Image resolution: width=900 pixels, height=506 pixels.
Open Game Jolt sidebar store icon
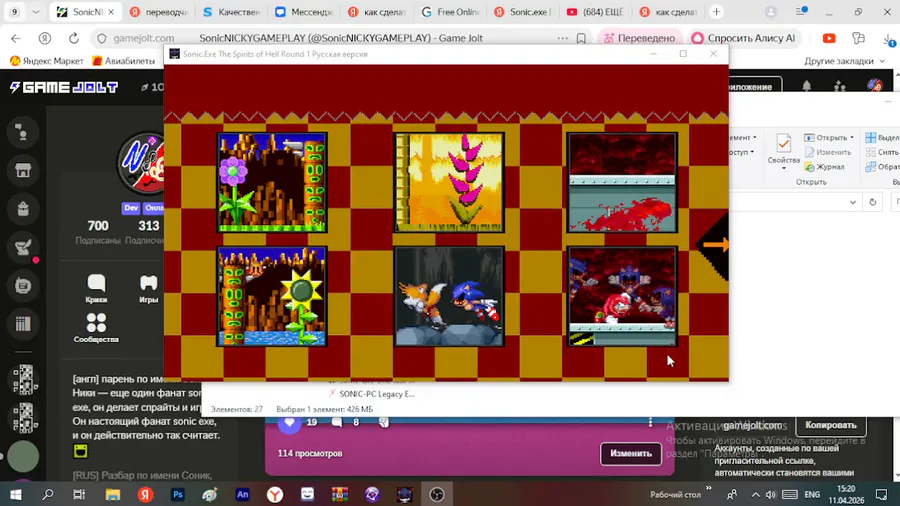[x=23, y=170]
